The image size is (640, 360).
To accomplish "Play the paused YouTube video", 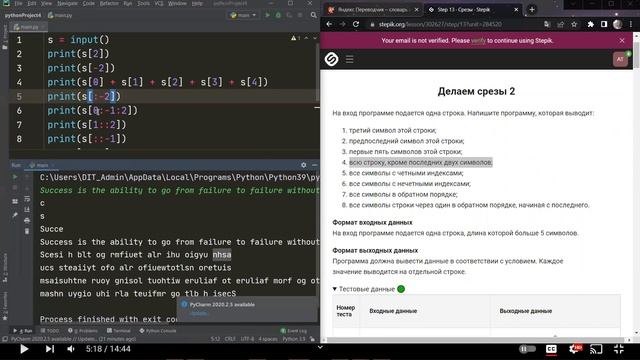I will 24,349.
